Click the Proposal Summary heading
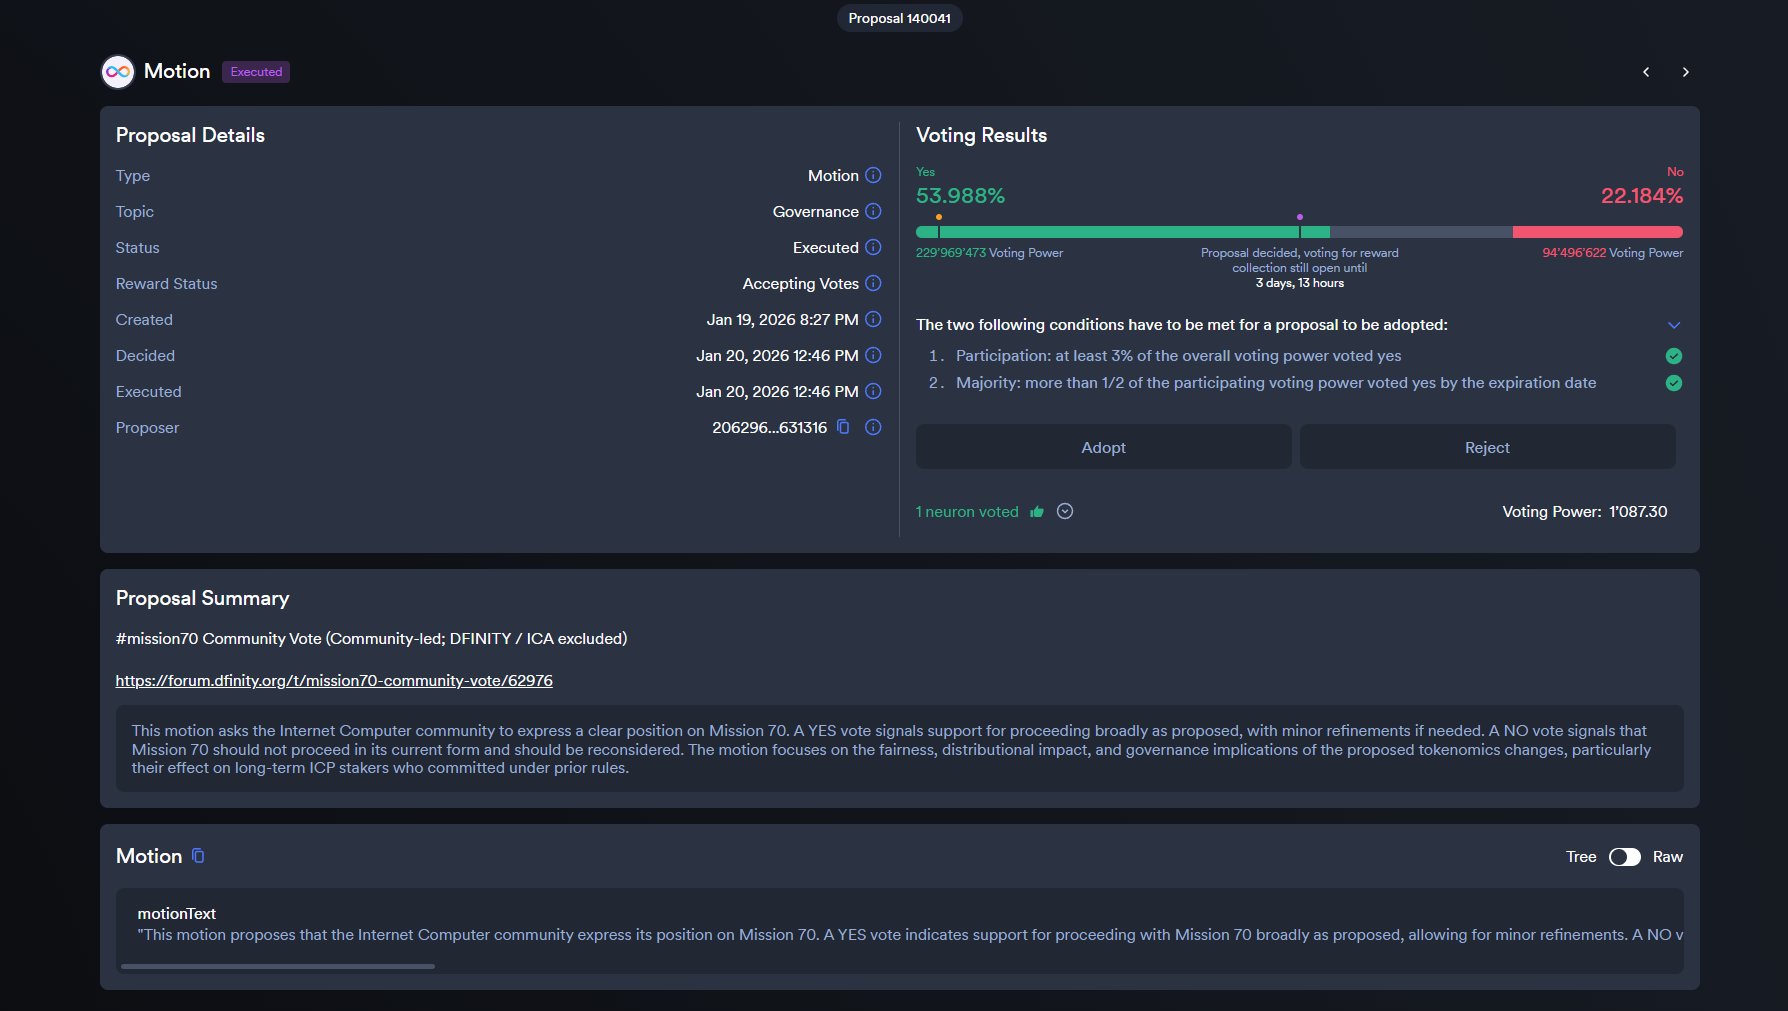The image size is (1788, 1011). [x=203, y=598]
